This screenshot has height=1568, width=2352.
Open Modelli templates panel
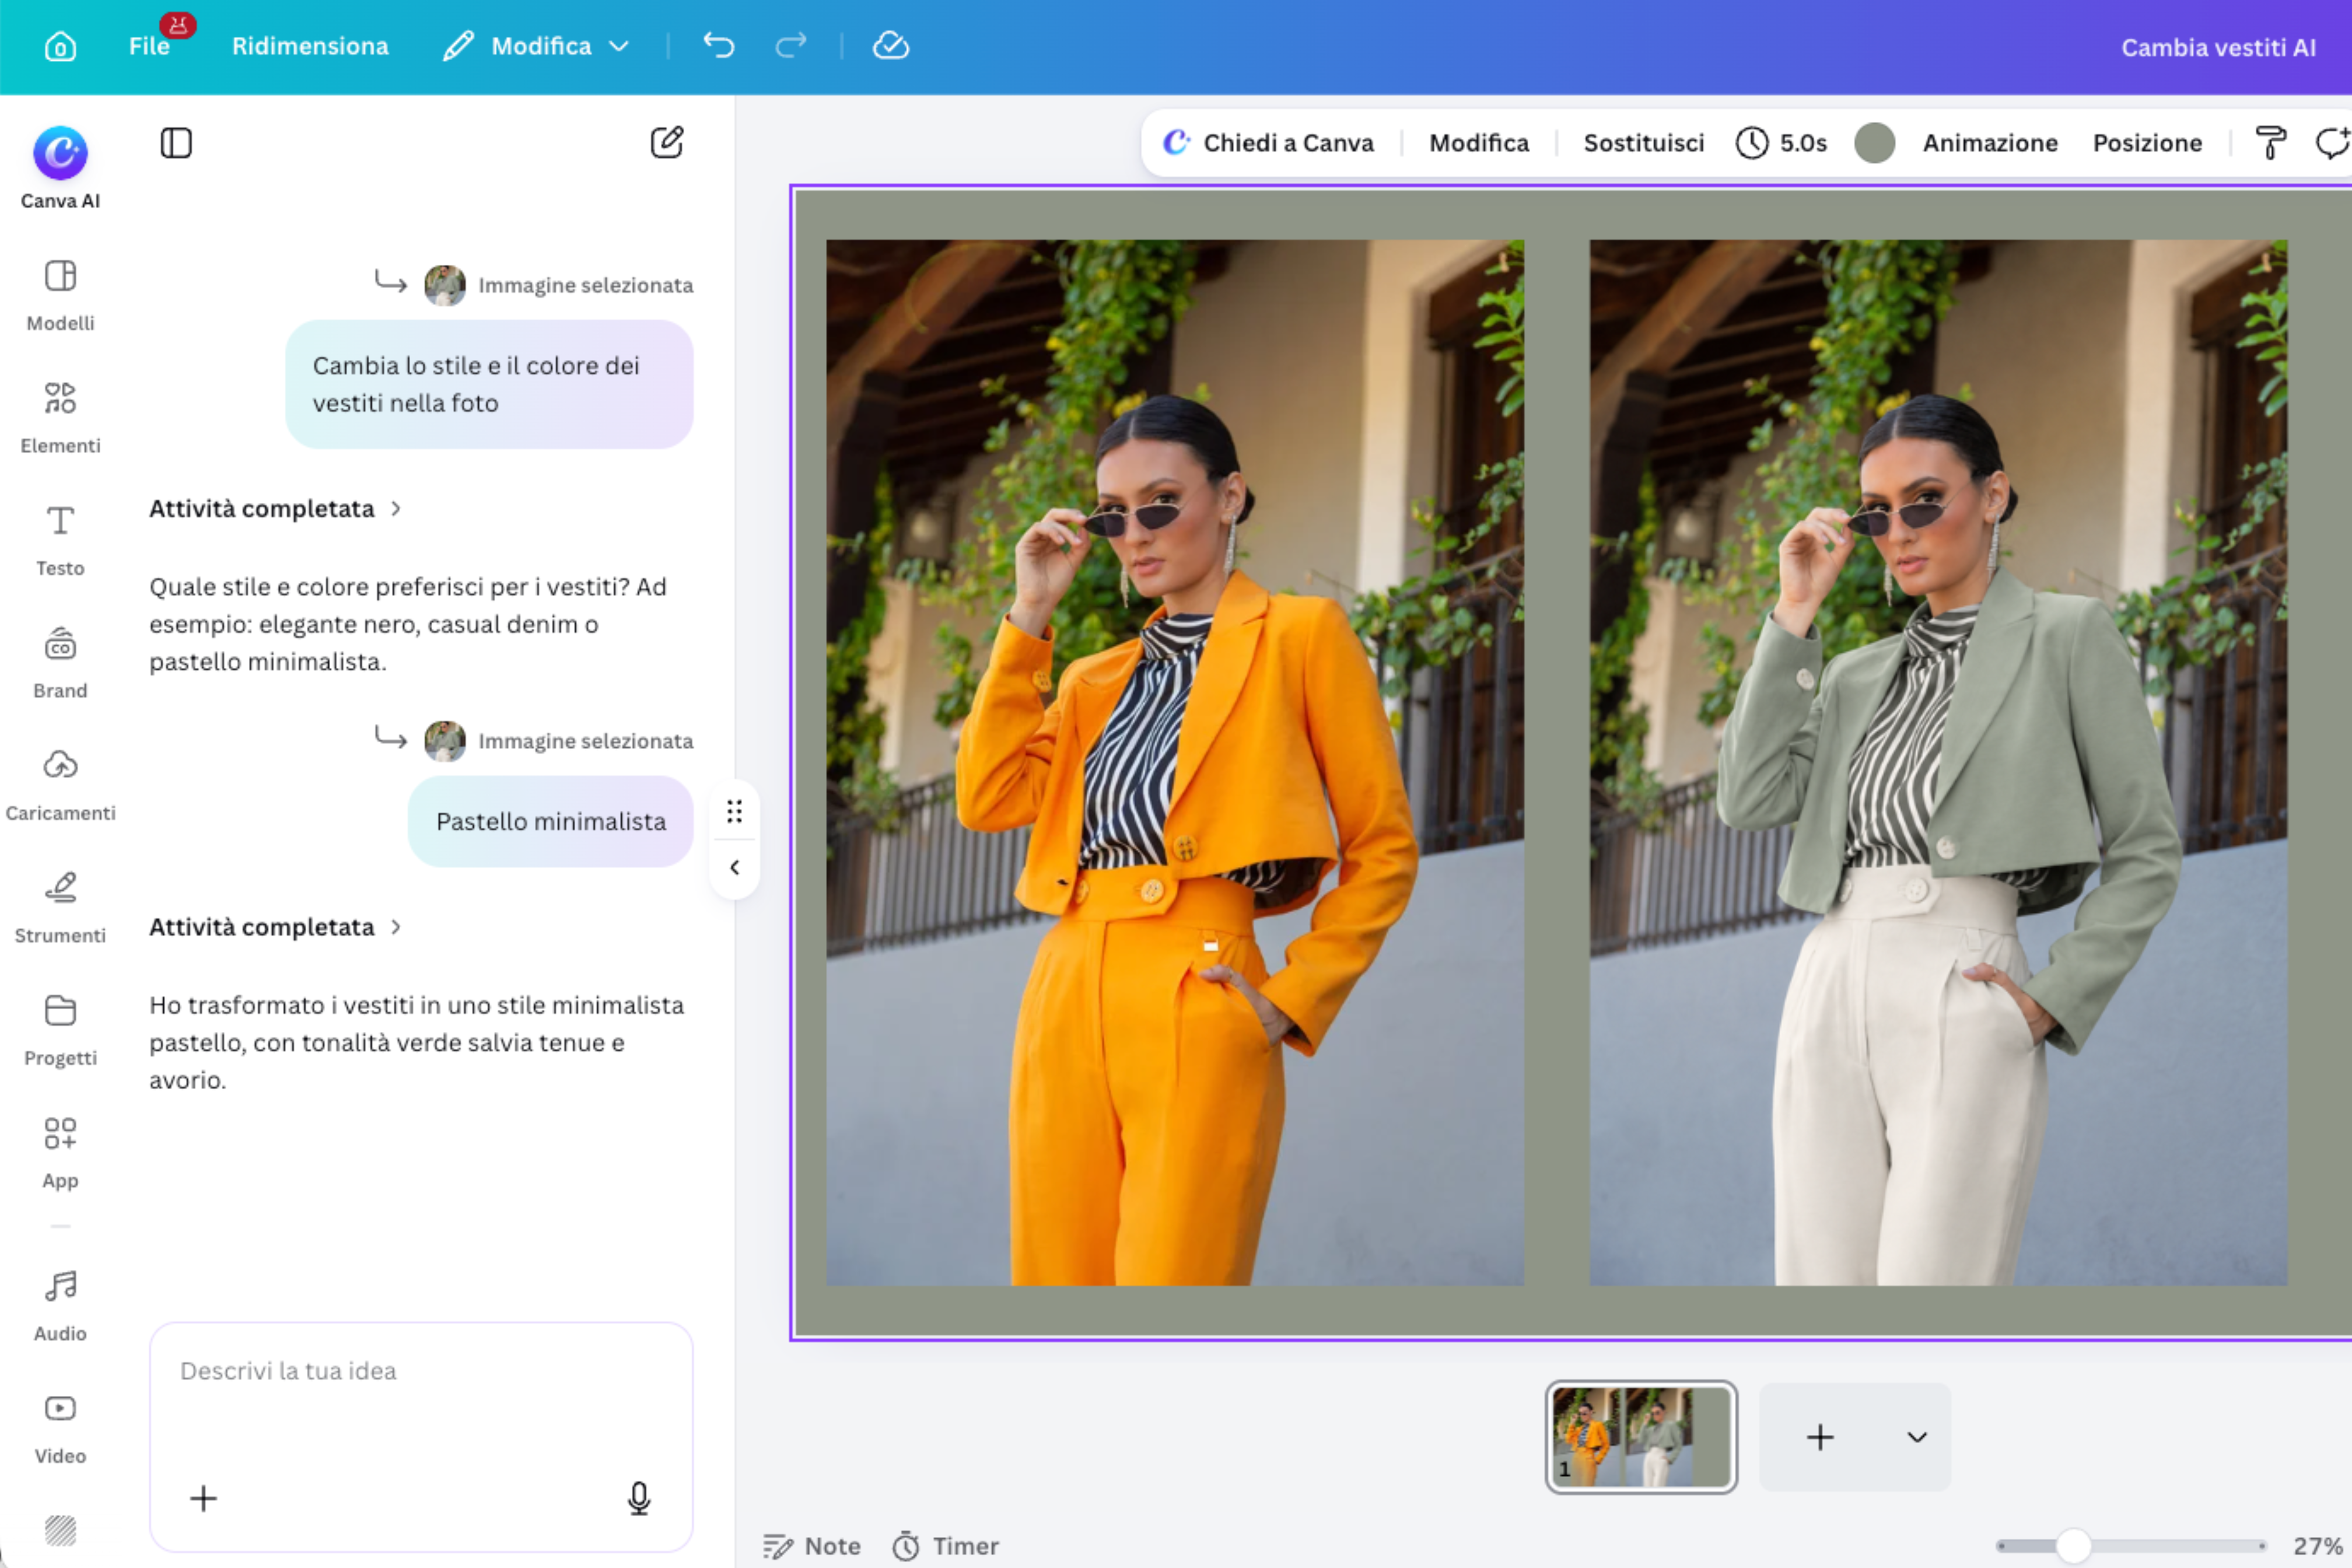(x=60, y=295)
